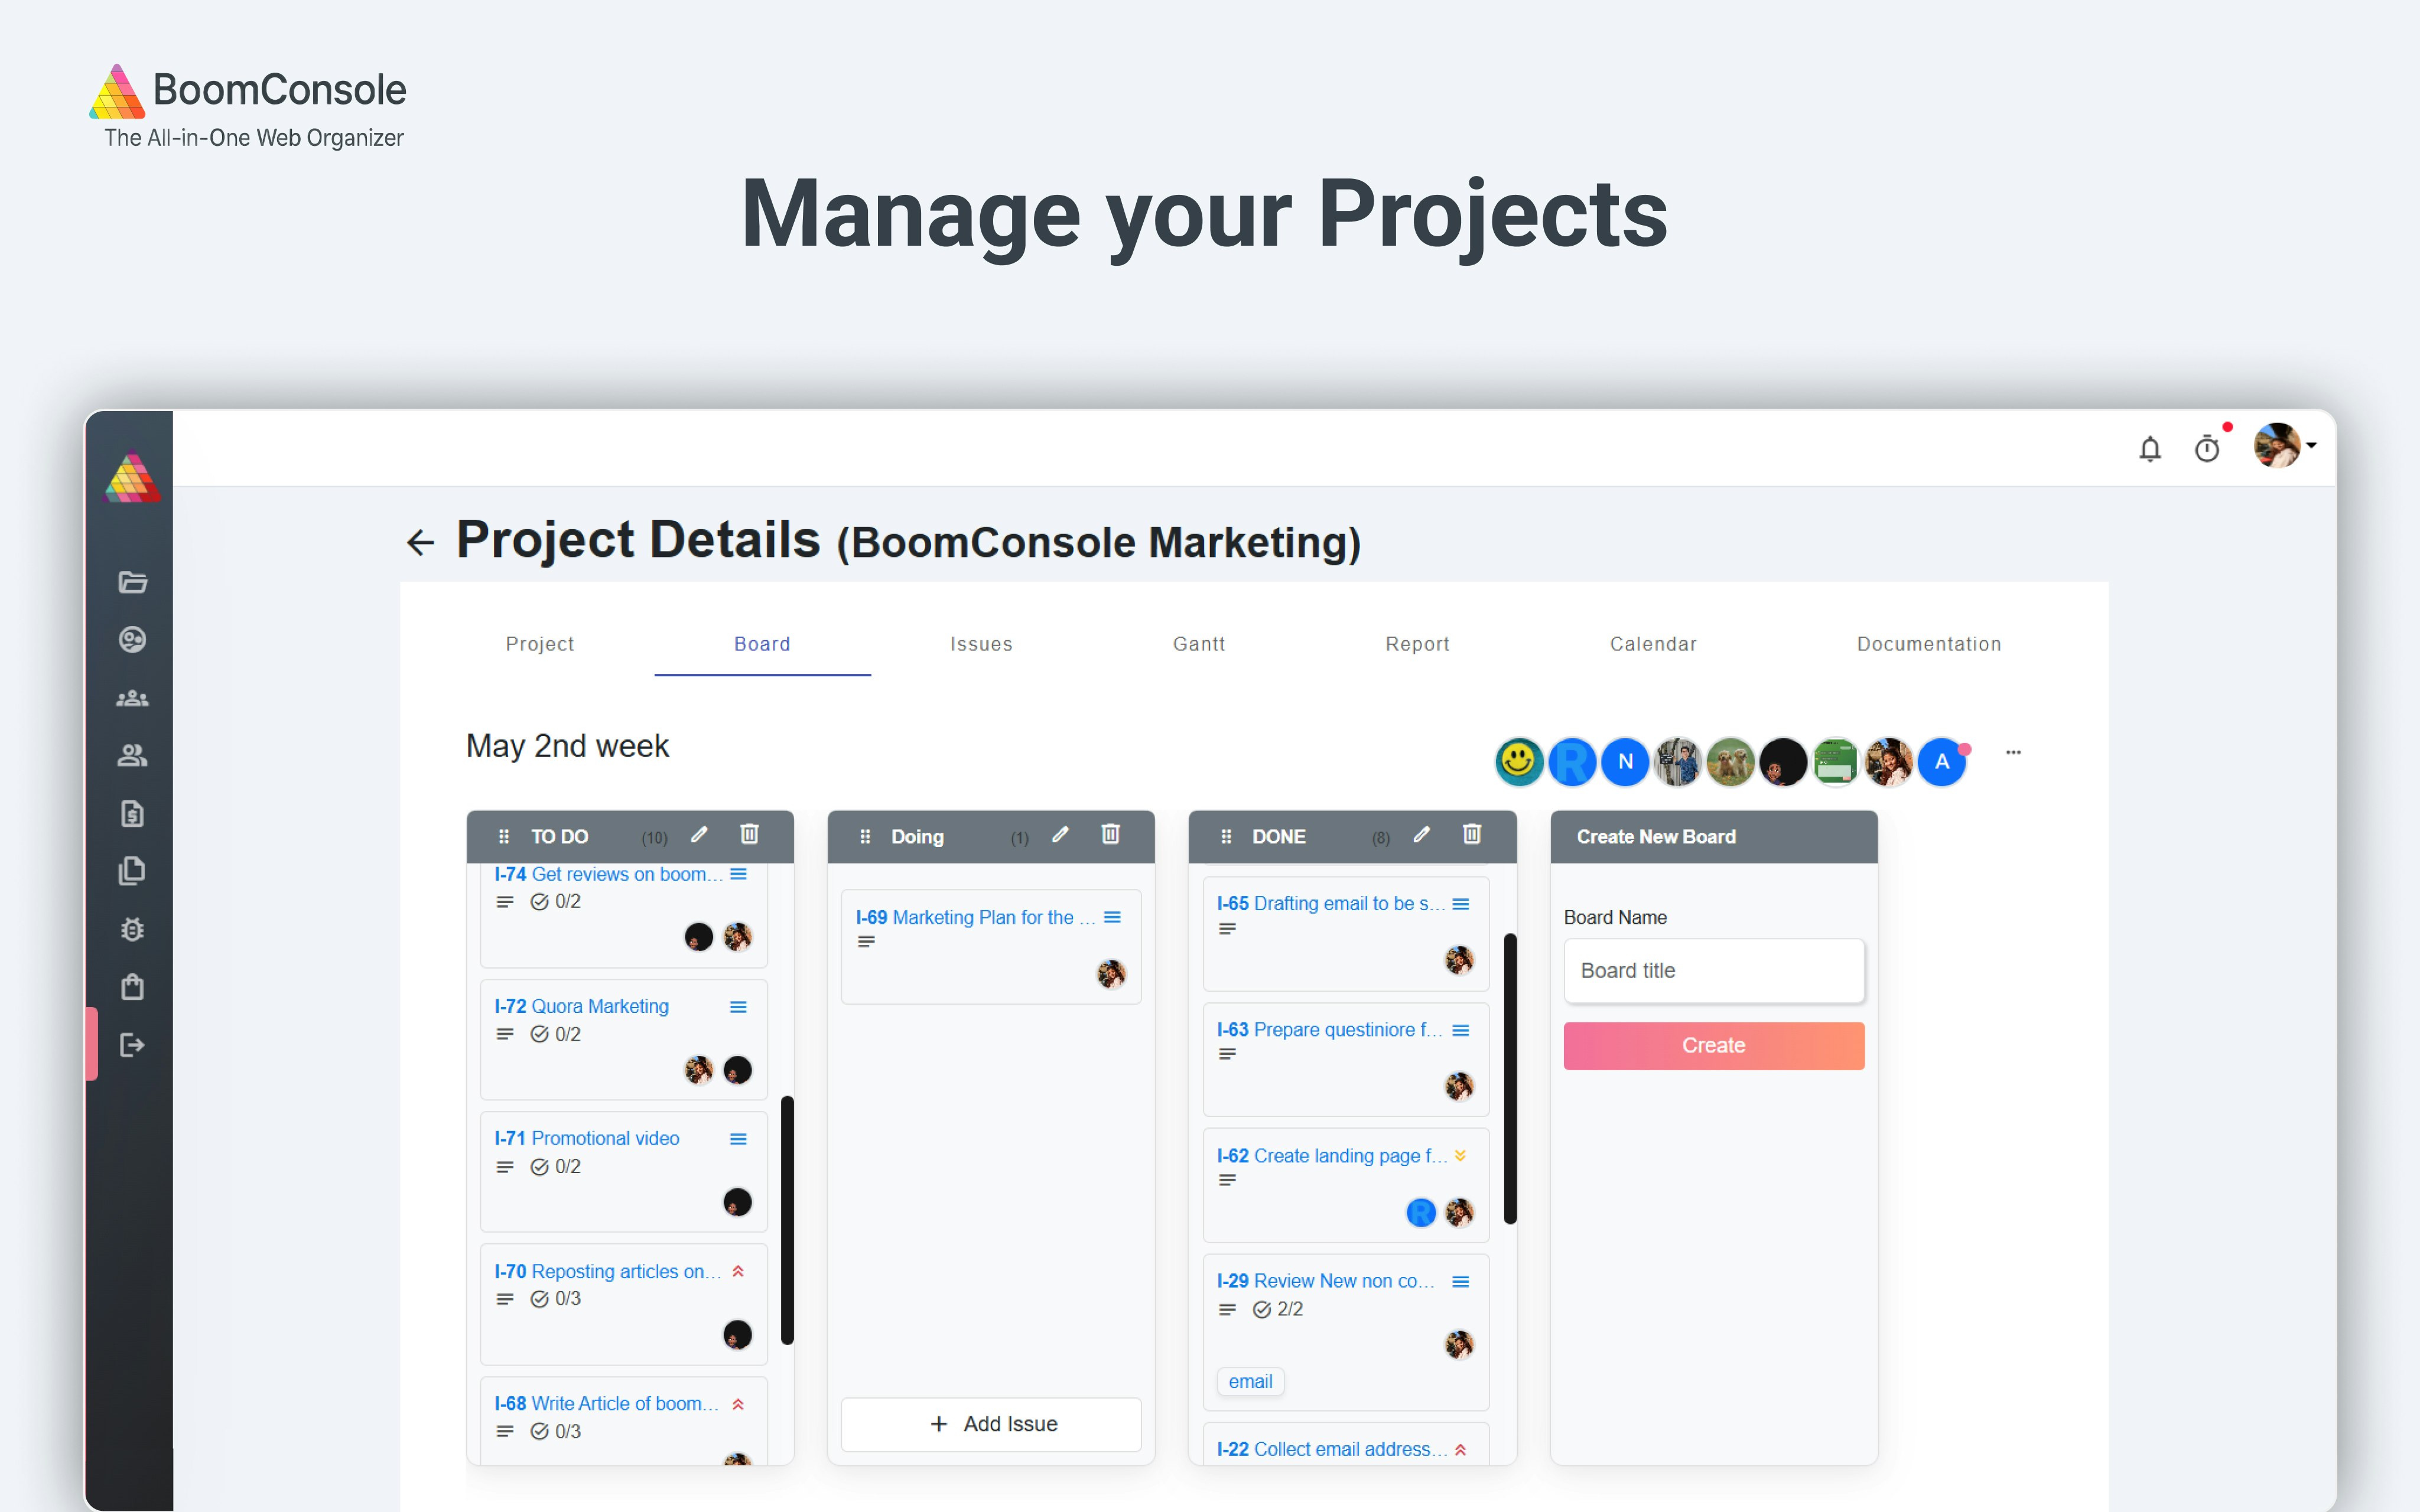The height and width of the screenshot is (1512, 2420).
Task: Click the 0/3 checklist on I-70
Action: coord(555,1299)
